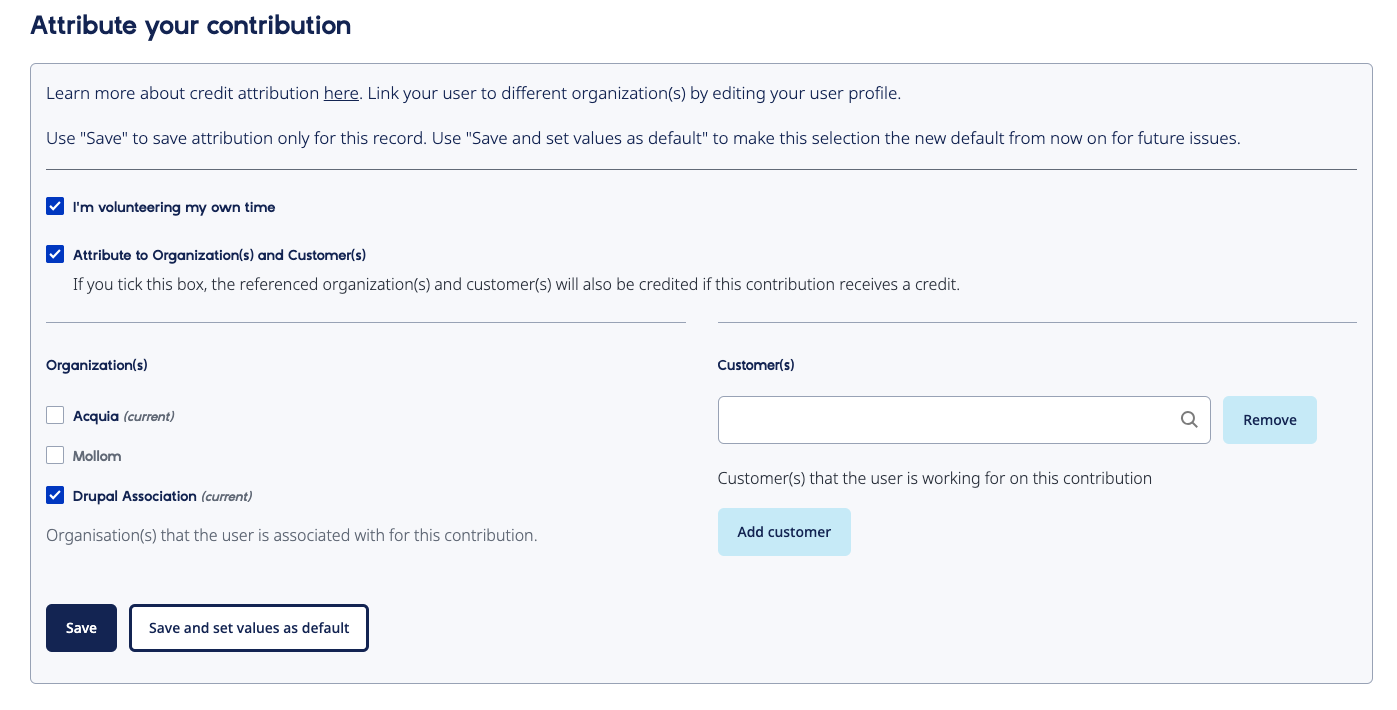Disable "I'm volunteering my own time"
Screen dimensions: 1397x710
(55, 206)
